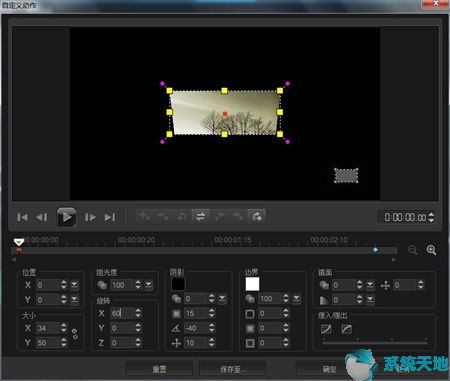
Task: Jump to the start of the clip
Action: 22,217
